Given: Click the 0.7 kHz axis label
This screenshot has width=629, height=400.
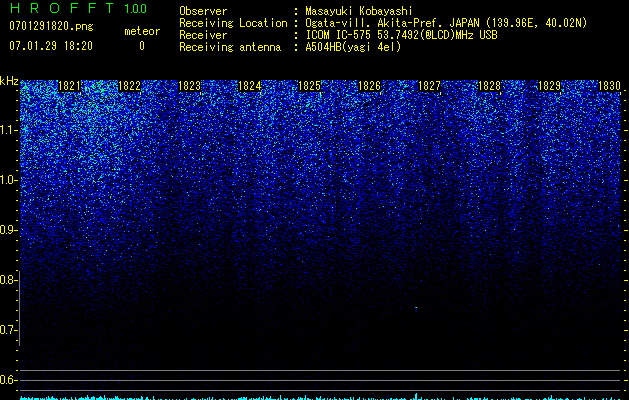Looking at the screenshot, I should tap(8, 330).
